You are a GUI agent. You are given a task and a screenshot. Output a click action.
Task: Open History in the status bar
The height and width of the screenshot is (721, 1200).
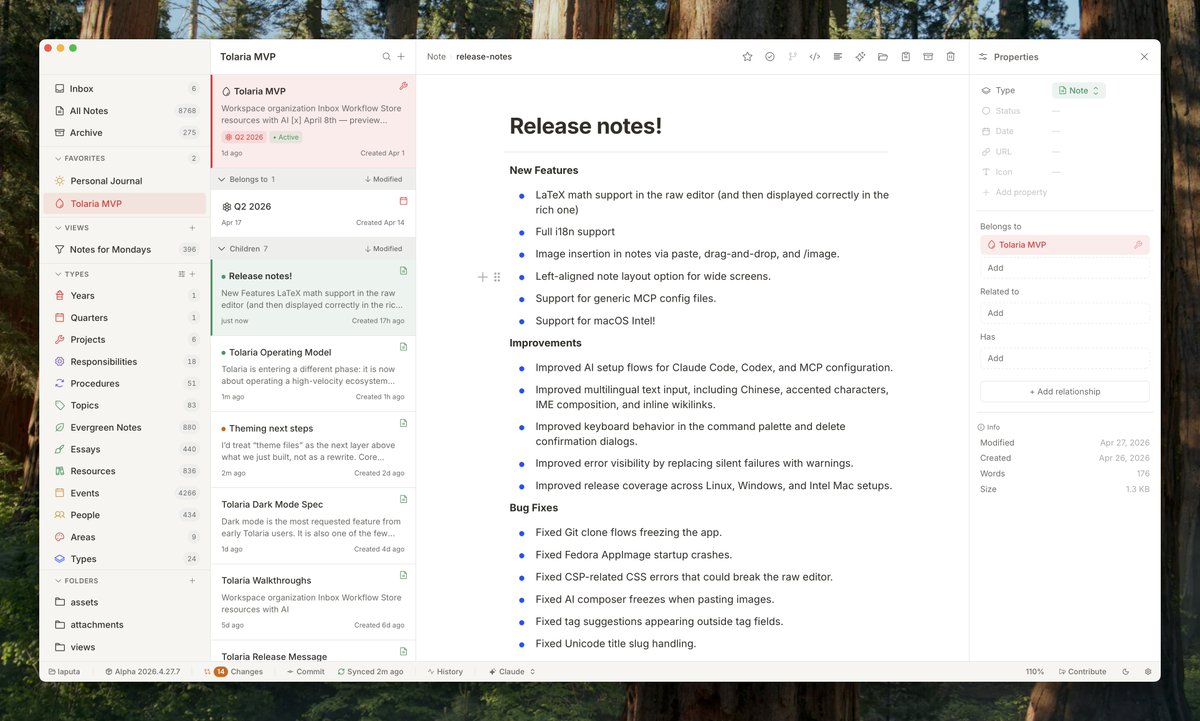pyautogui.click(x=445, y=672)
